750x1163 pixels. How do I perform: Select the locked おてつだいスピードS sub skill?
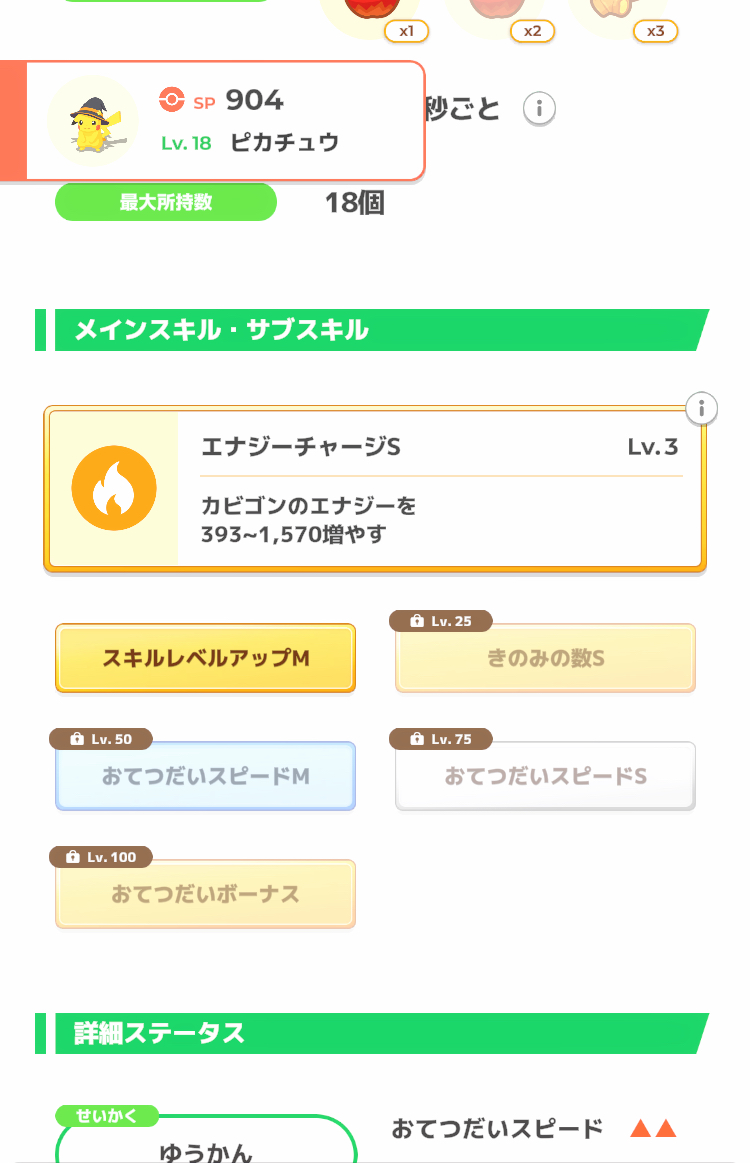tap(545, 777)
